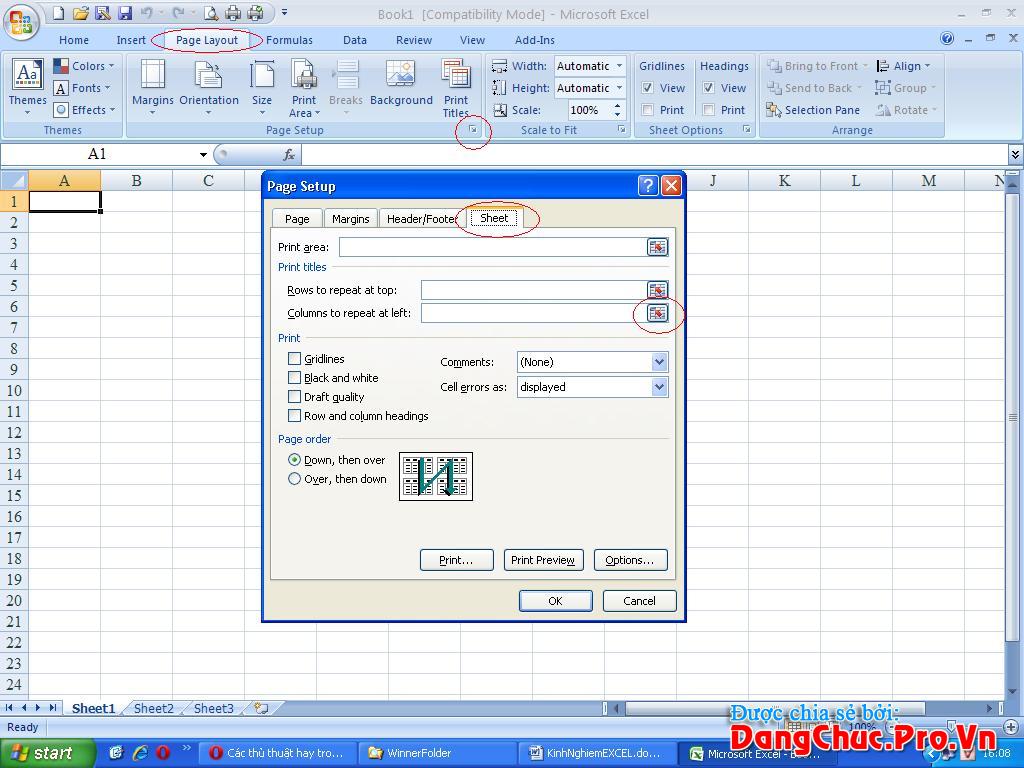1024x768 pixels.
Task: Click the collapse dialog icon for Print area
Action: tap(657, 247)
